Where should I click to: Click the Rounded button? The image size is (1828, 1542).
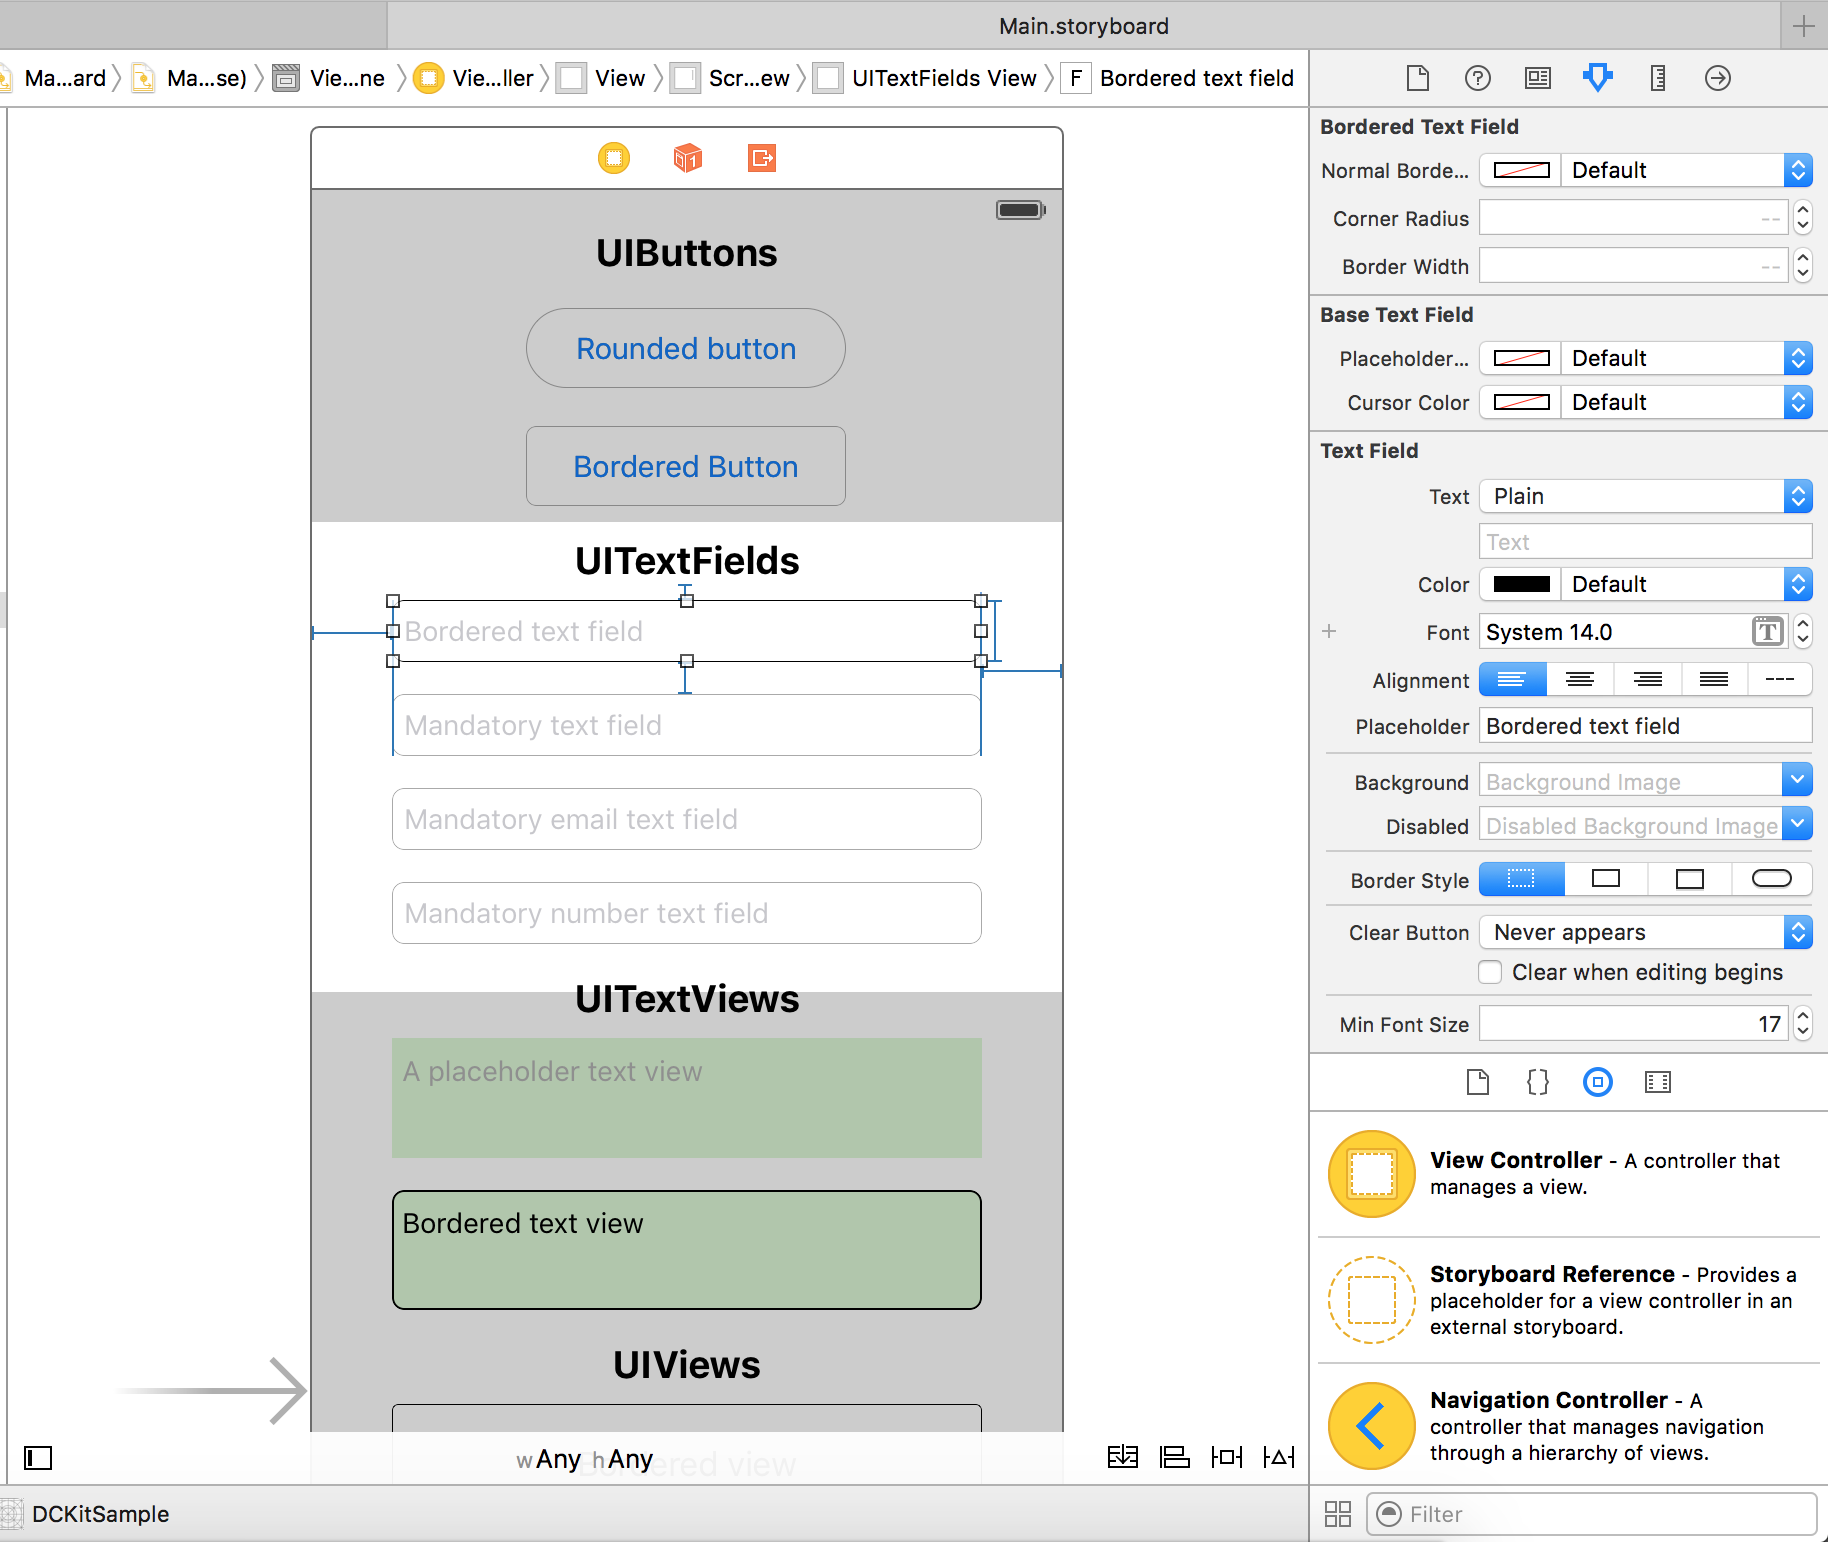click(686, 348)
